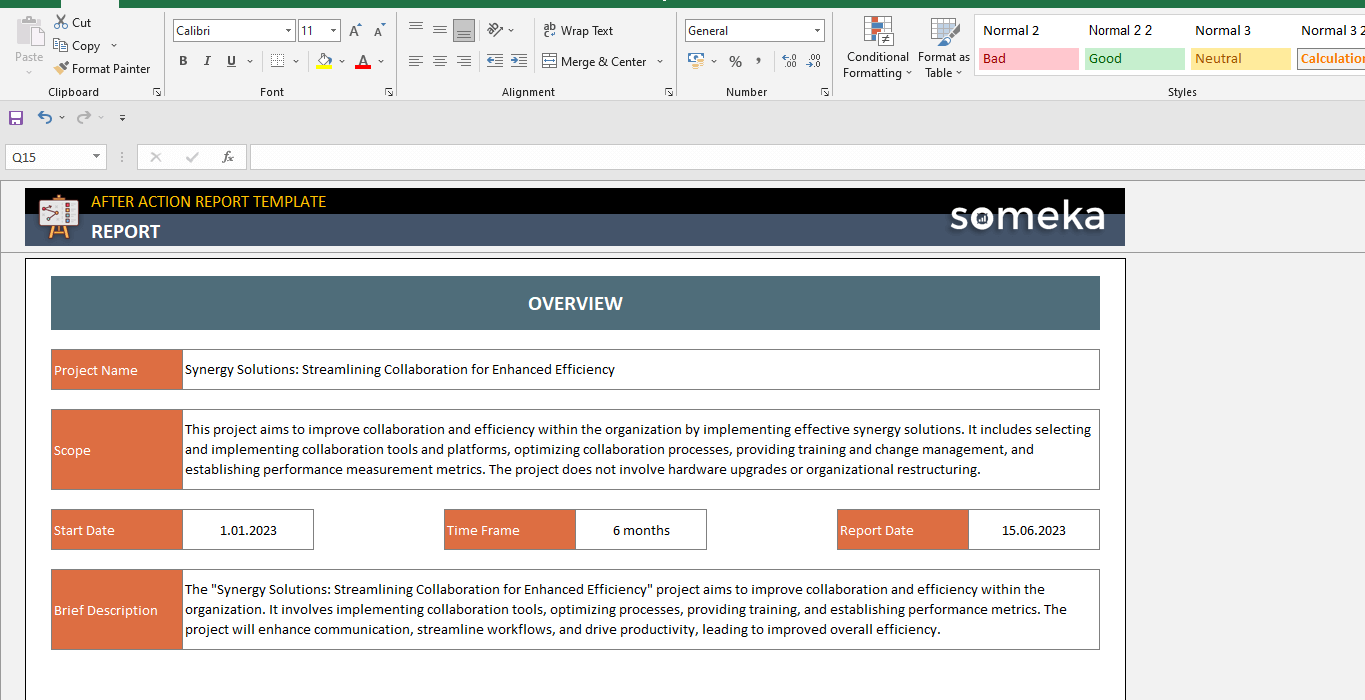The height and width of the screenshot is (700, 1365).
Task: Click the Redo arrow
Action: point(84,117)
